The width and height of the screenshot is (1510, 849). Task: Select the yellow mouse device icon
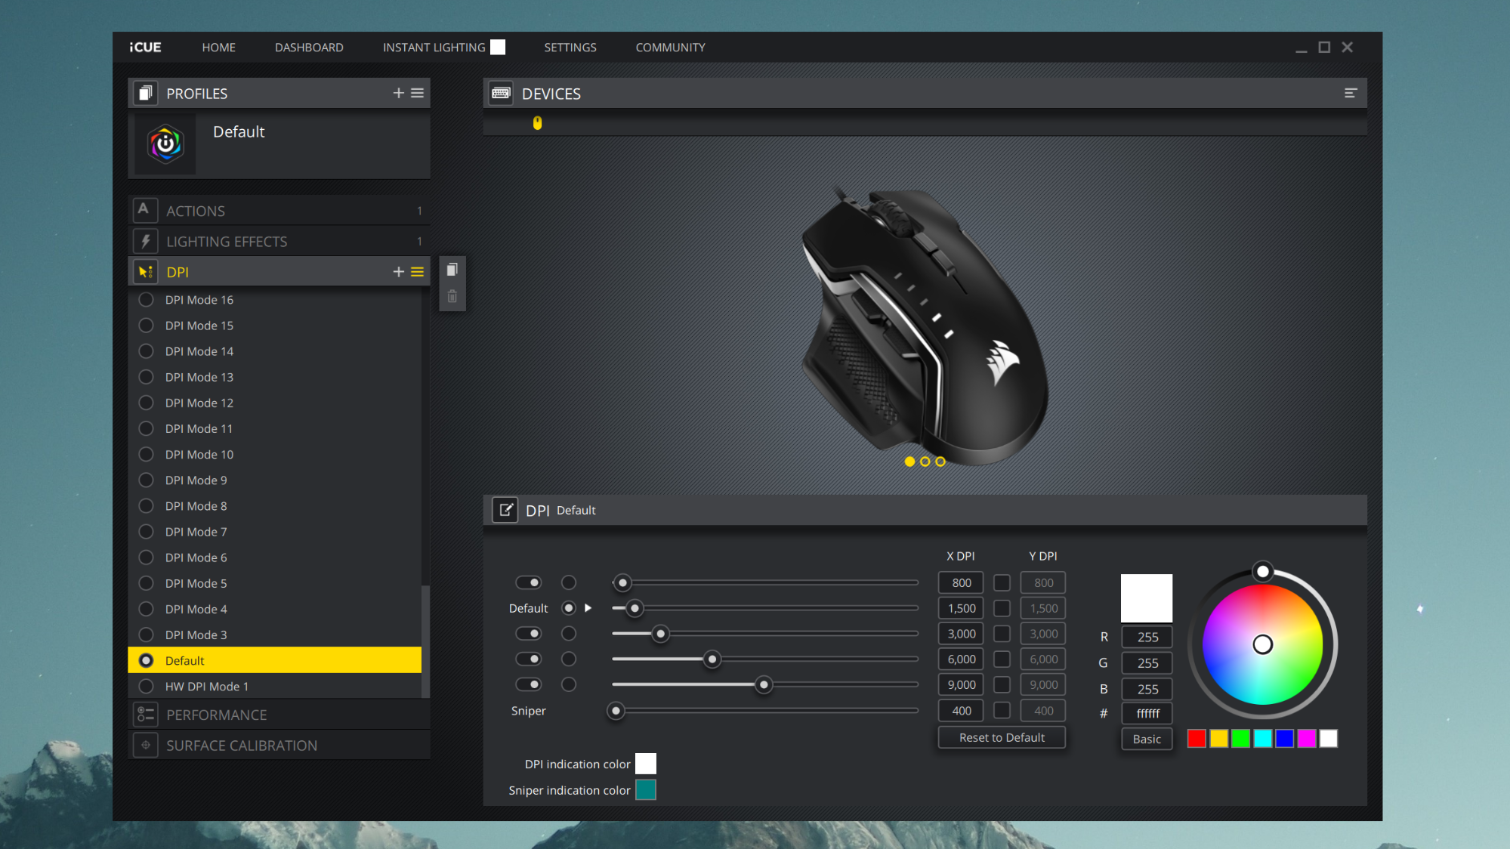coord(537,123)
